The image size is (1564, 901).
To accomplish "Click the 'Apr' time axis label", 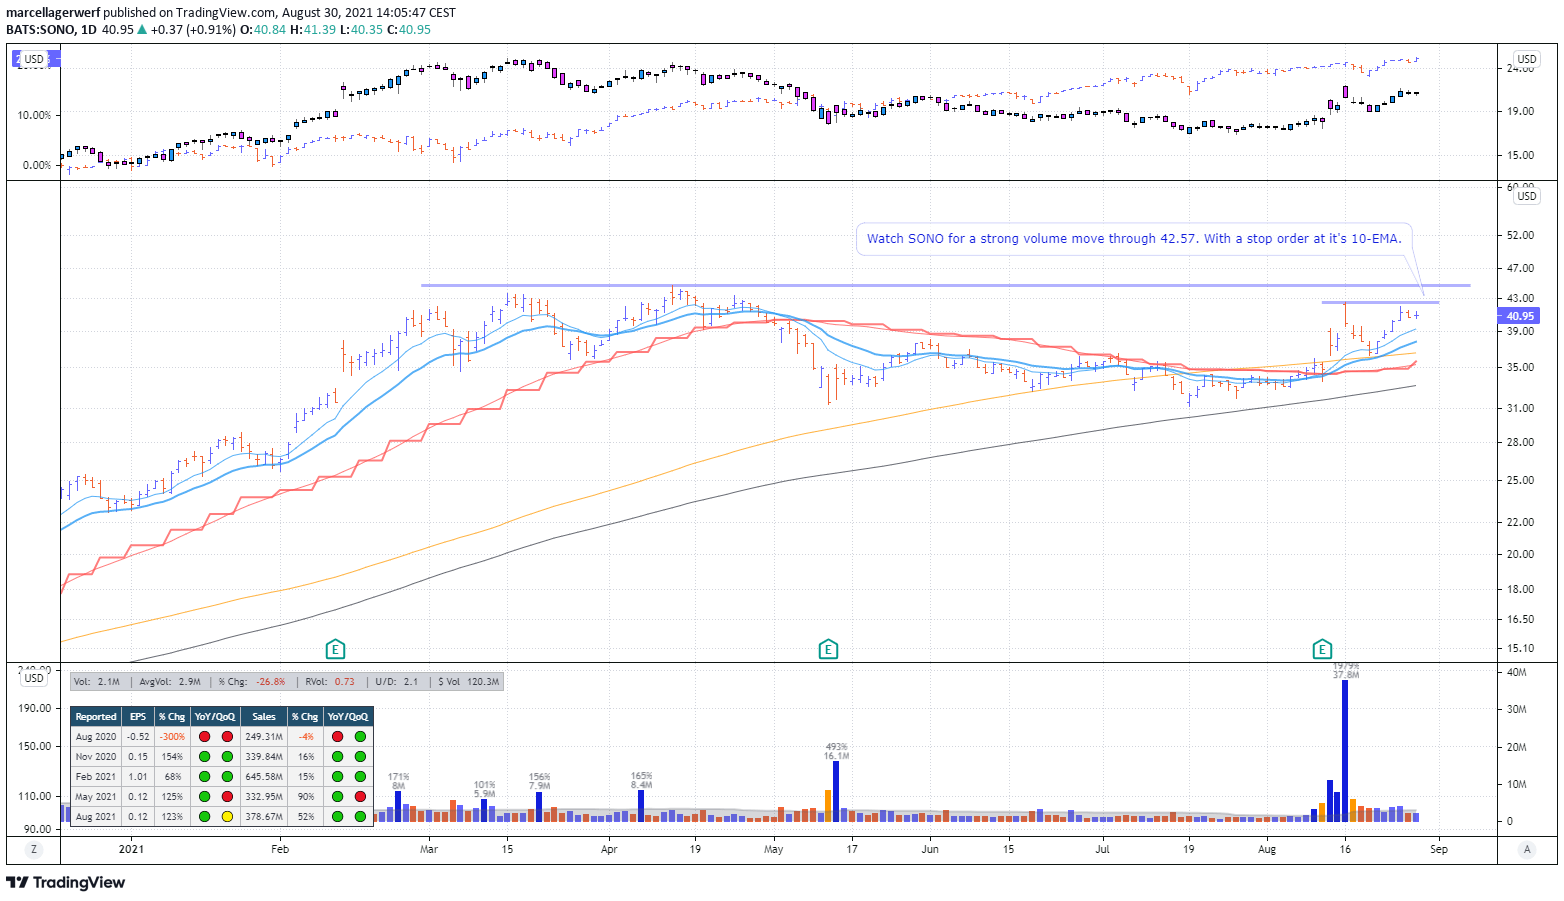I will [x=609, y=850].
